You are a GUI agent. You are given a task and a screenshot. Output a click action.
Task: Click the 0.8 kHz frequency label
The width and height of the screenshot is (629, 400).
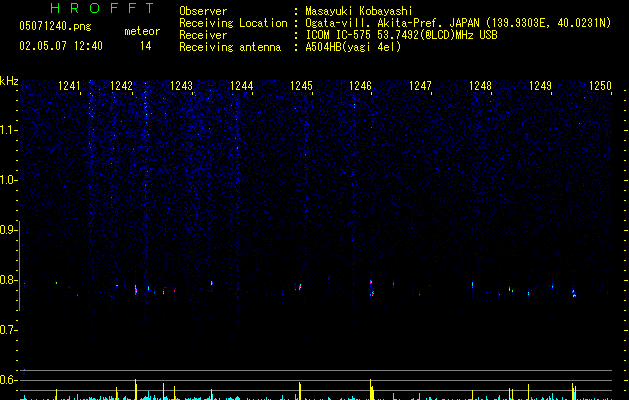click(x=8, y=280)
